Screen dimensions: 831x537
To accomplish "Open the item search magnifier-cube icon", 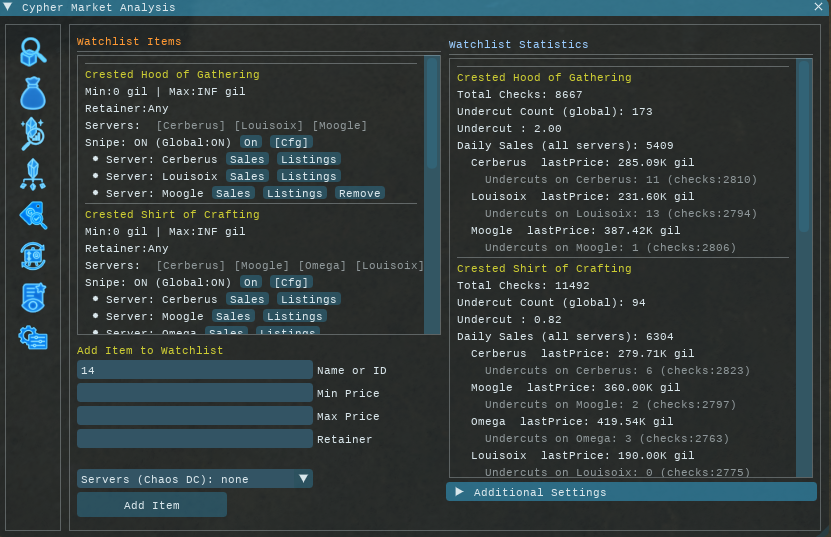I will pos(33,52).
